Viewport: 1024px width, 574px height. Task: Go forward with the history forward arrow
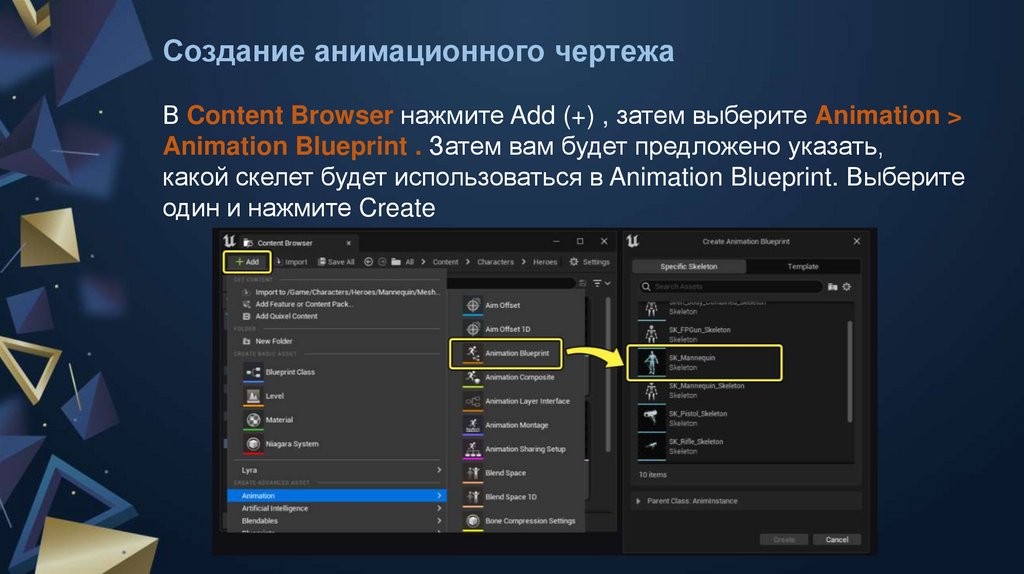click(382, 262)
